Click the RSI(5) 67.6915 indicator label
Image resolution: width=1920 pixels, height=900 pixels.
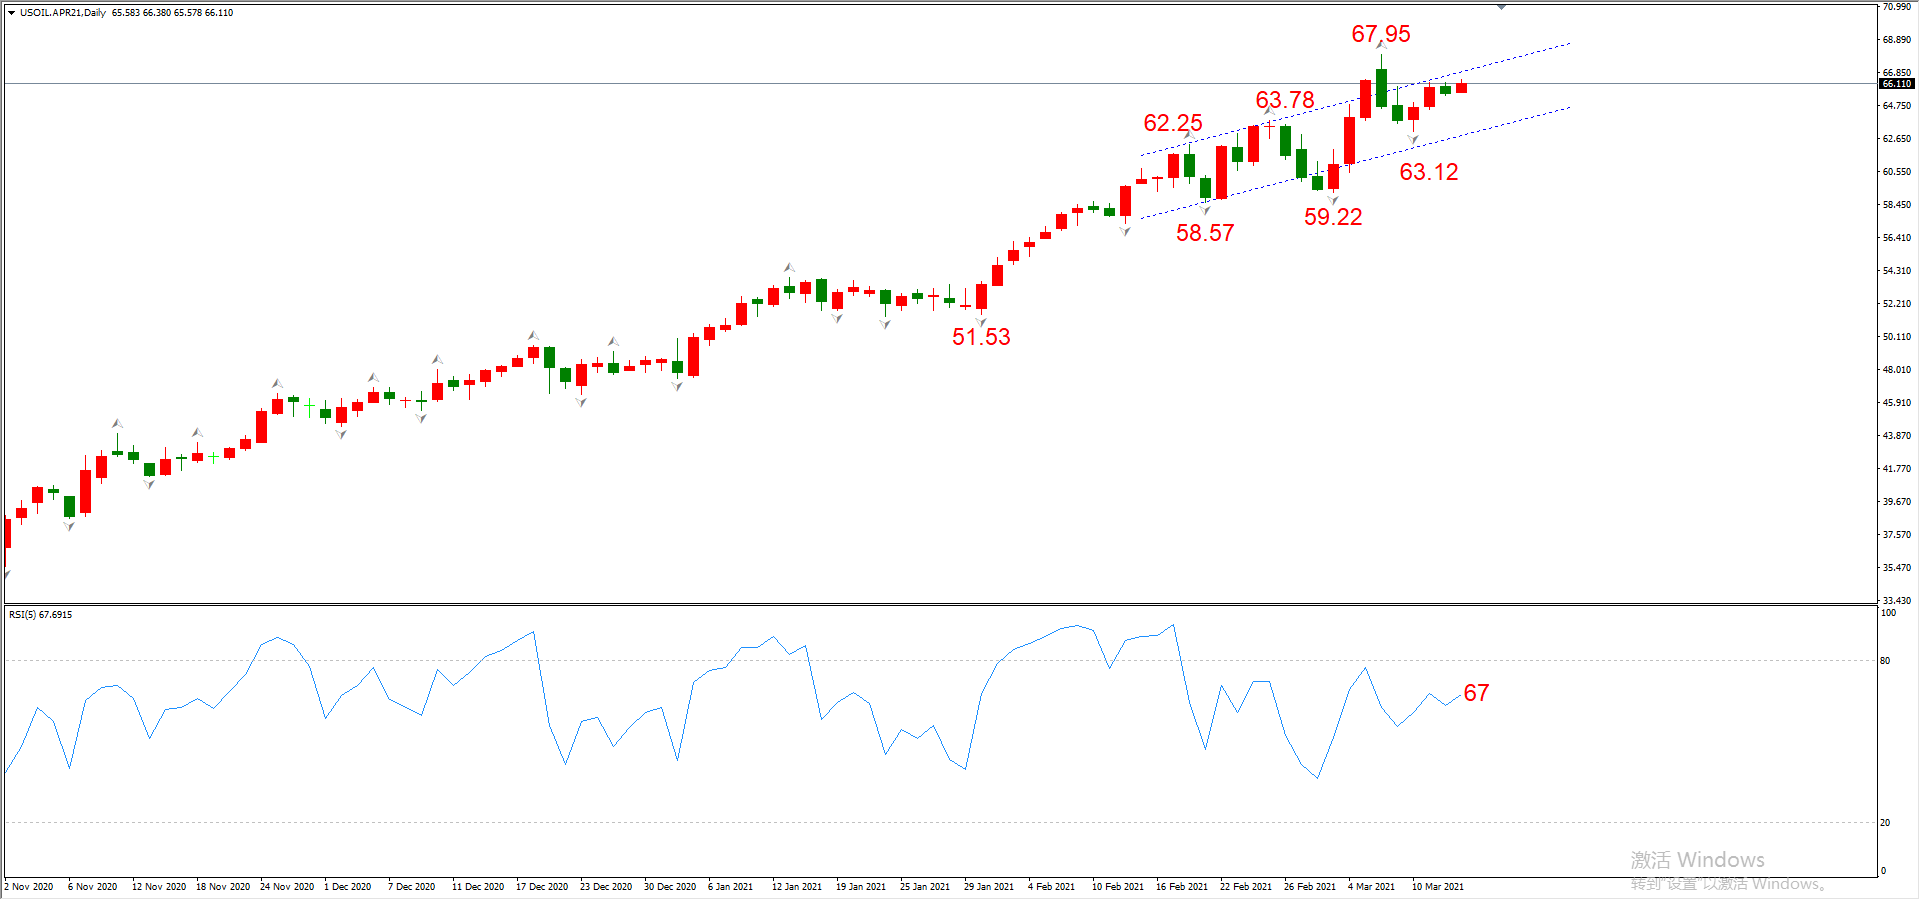pyautogui.click(x=41, y=615)
